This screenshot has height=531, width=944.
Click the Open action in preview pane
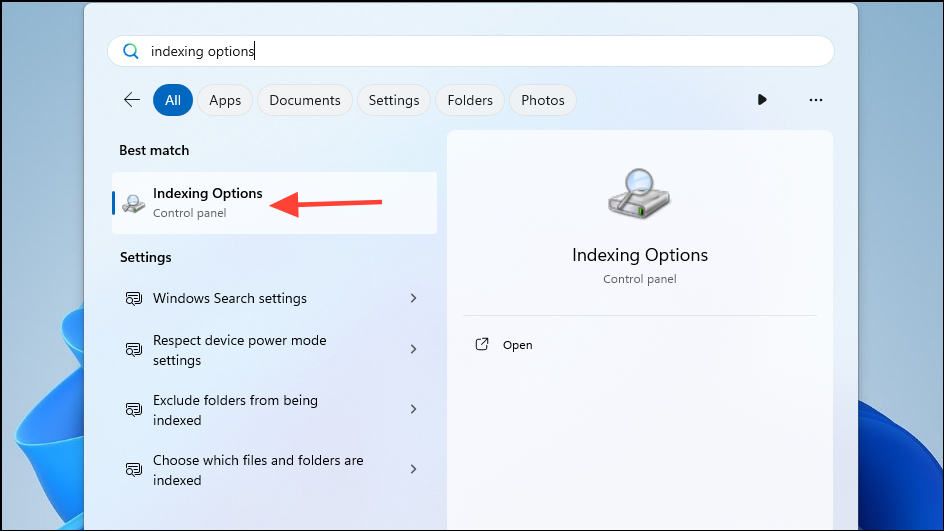[518, 345]
